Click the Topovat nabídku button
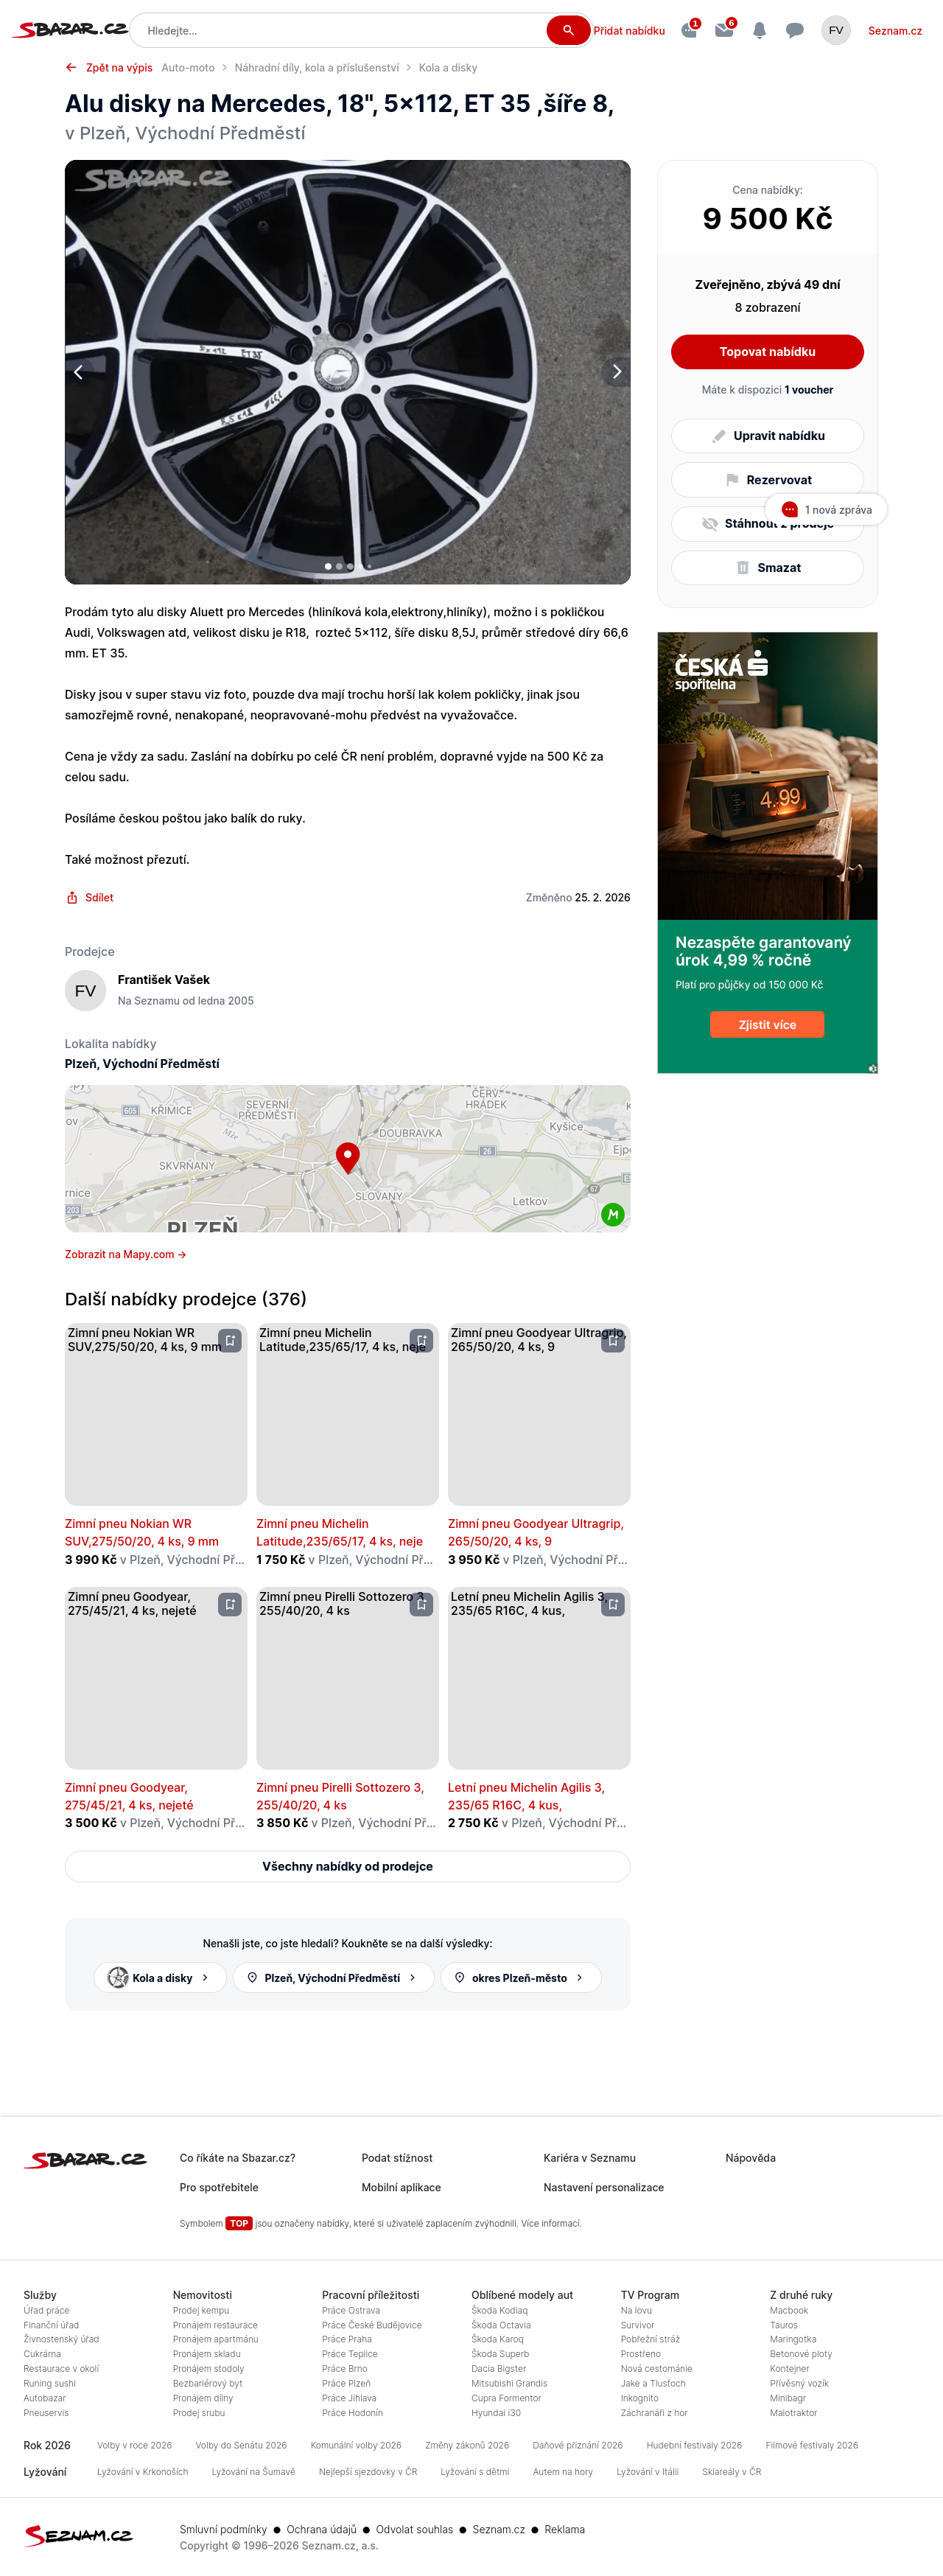 click(767, 352)
